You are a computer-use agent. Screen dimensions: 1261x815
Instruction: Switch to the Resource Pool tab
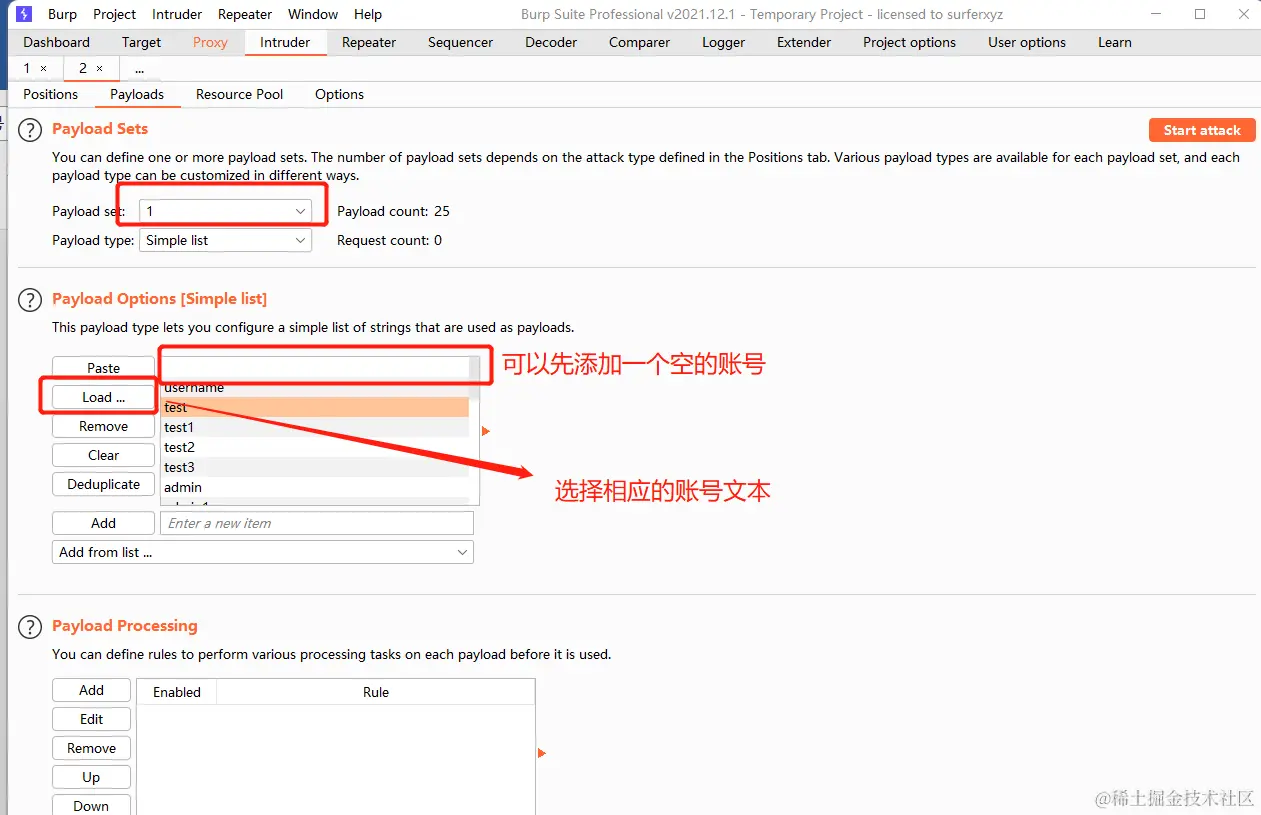coord(239,94)
